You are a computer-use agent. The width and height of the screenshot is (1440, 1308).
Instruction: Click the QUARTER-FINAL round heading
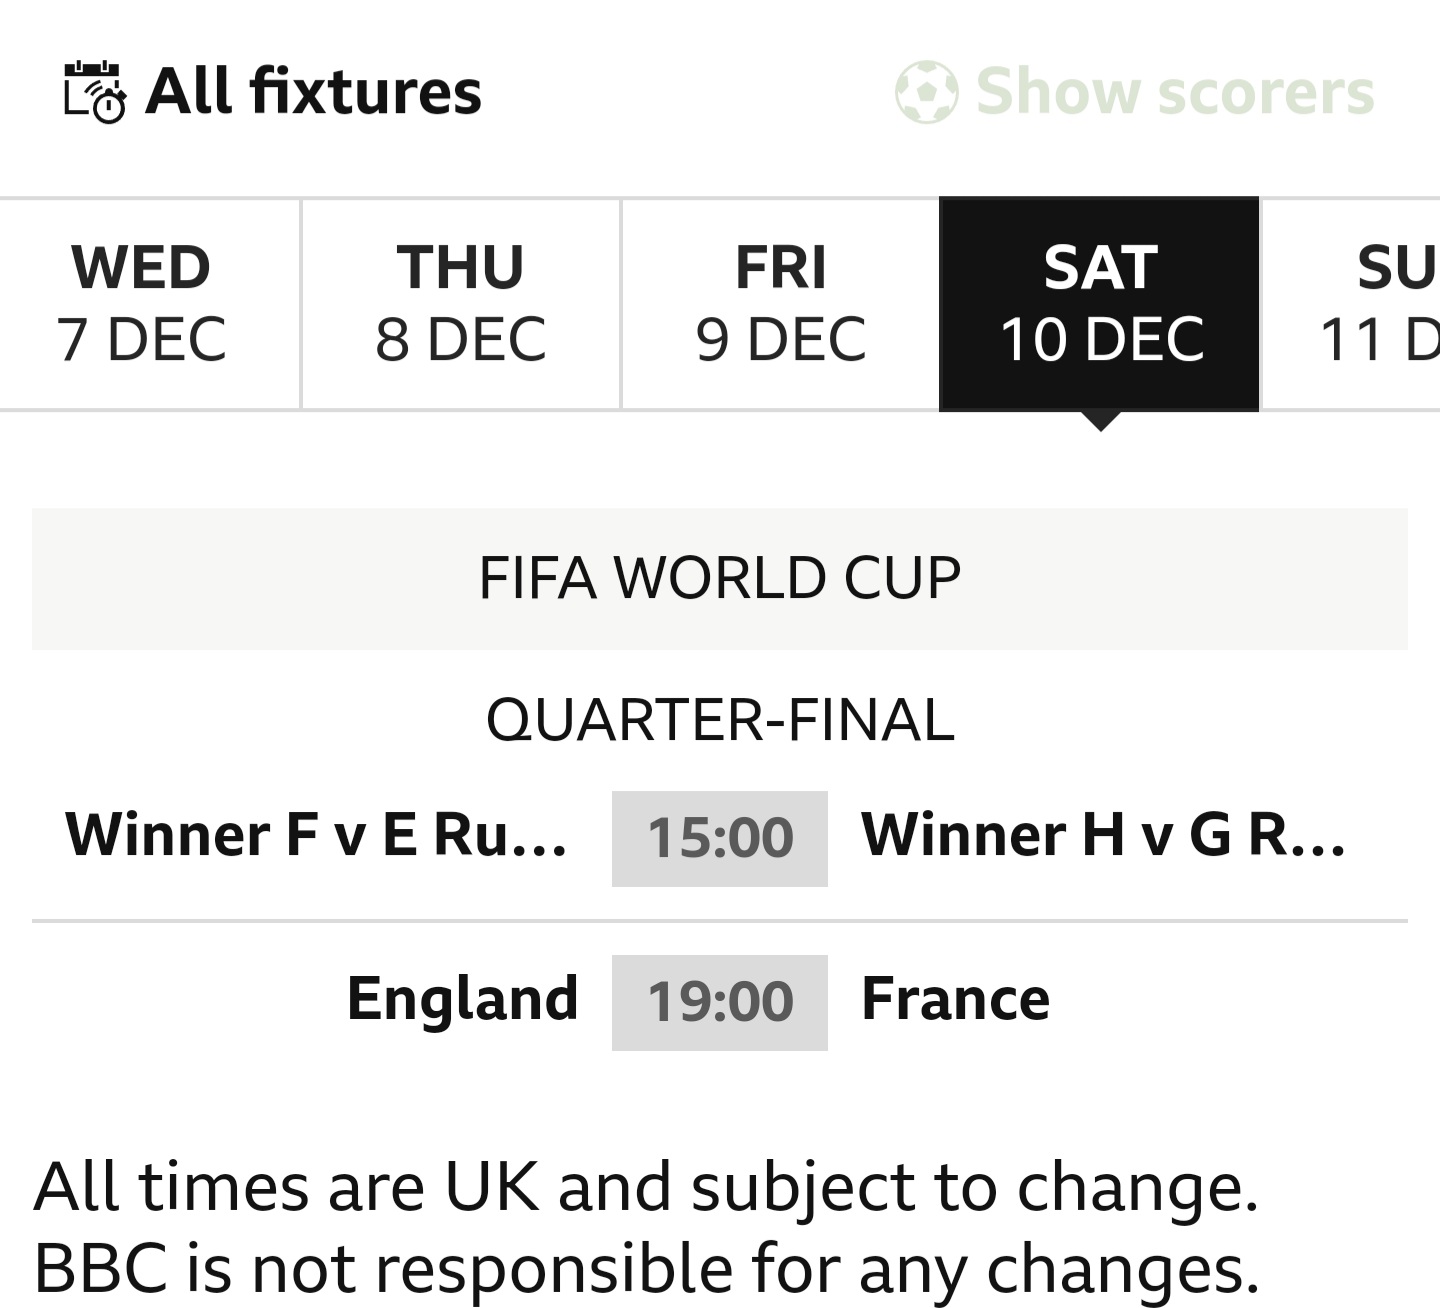click(720, 720)
